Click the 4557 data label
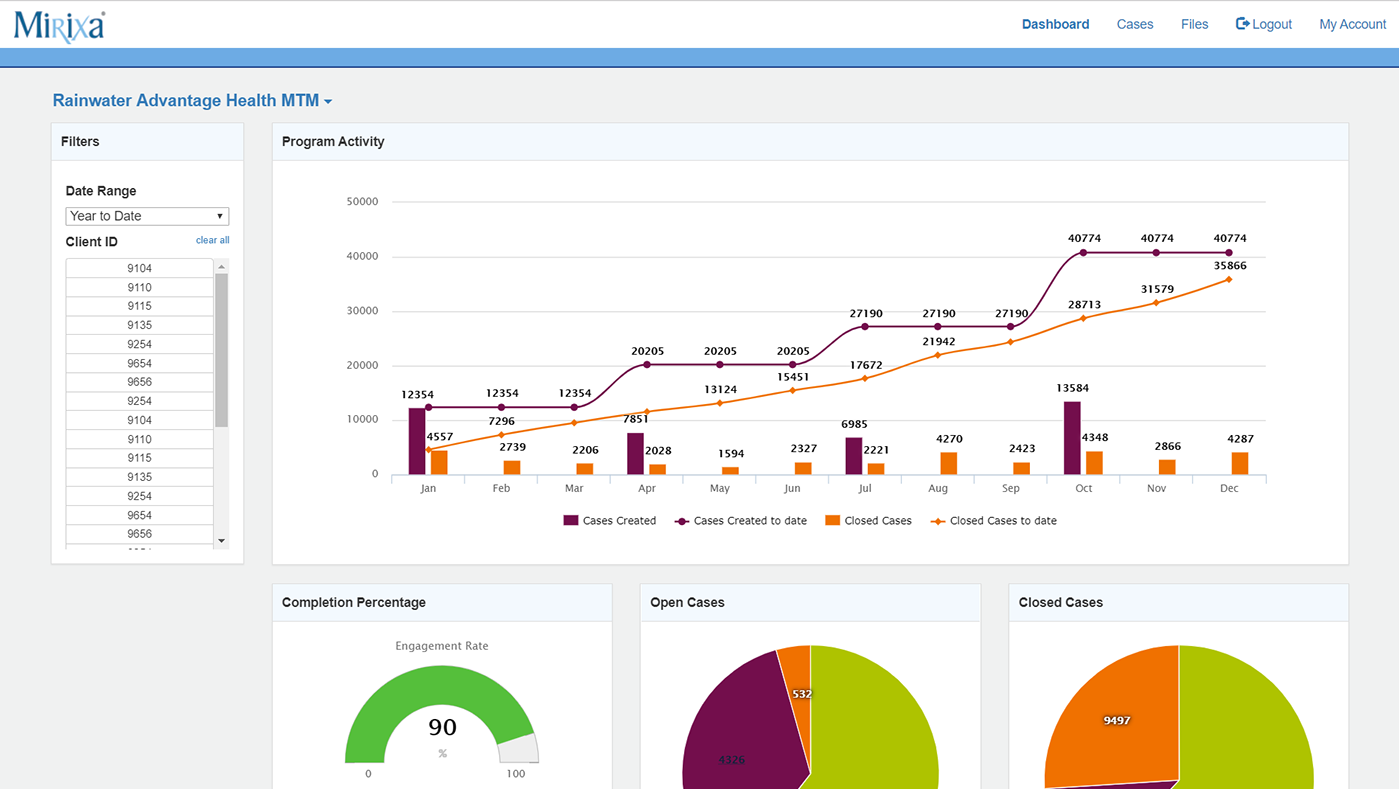The width and height of the screenshot is (1399, 789). tap(440, 437)
